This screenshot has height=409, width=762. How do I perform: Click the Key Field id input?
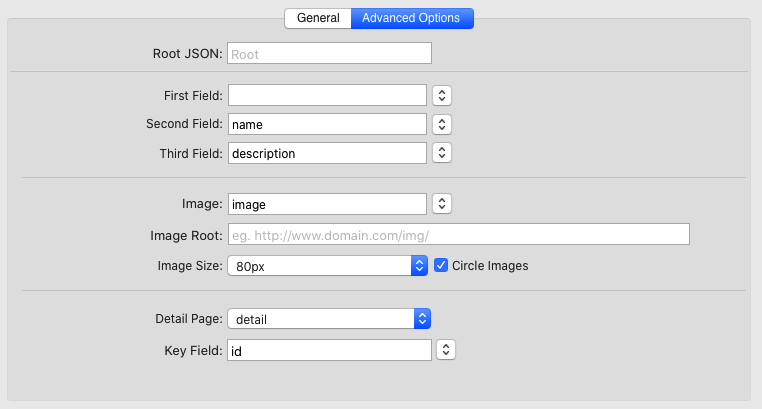(x=329, y=350)
